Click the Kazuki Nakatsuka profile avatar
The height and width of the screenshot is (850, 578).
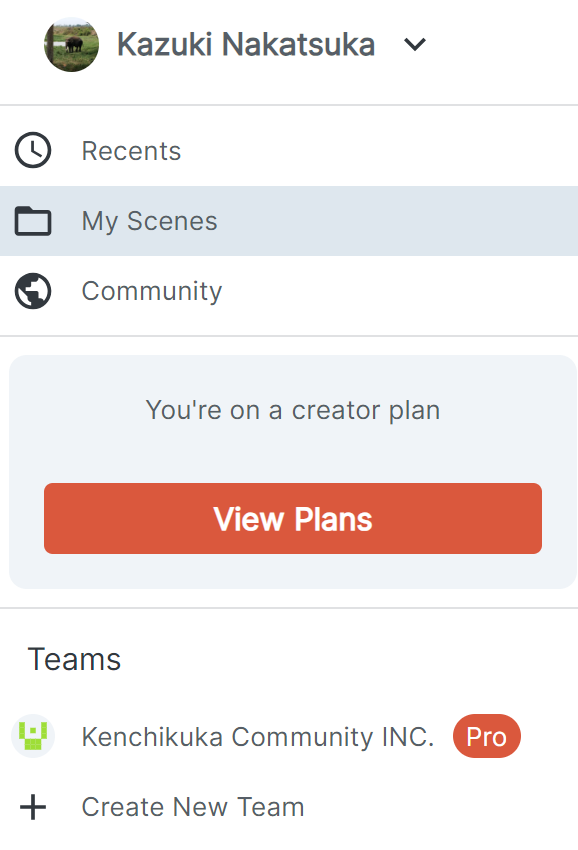[72, 44]
